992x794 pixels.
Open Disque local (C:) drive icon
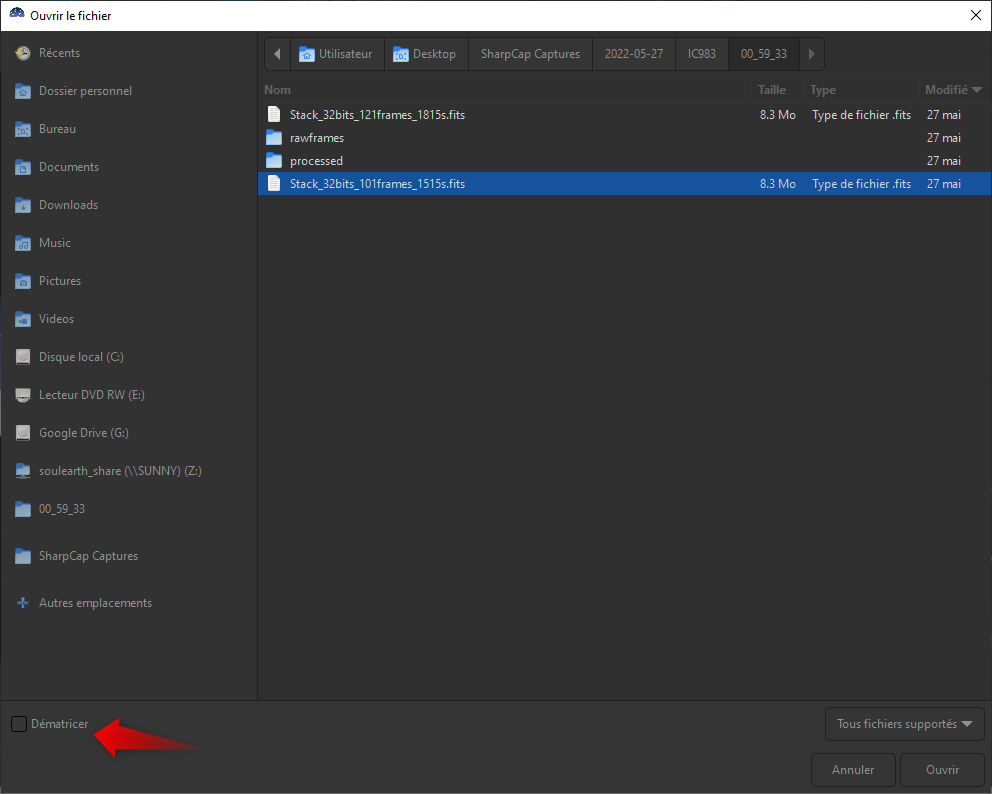coord(23,357)
